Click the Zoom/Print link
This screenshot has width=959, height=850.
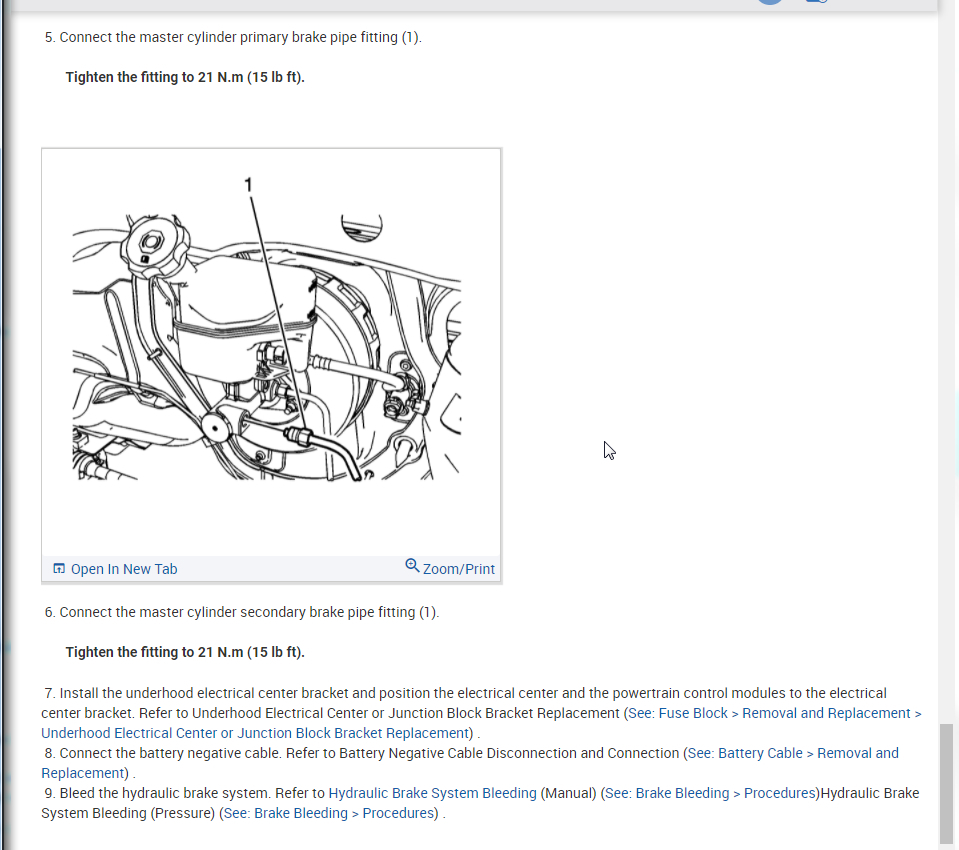459,569
